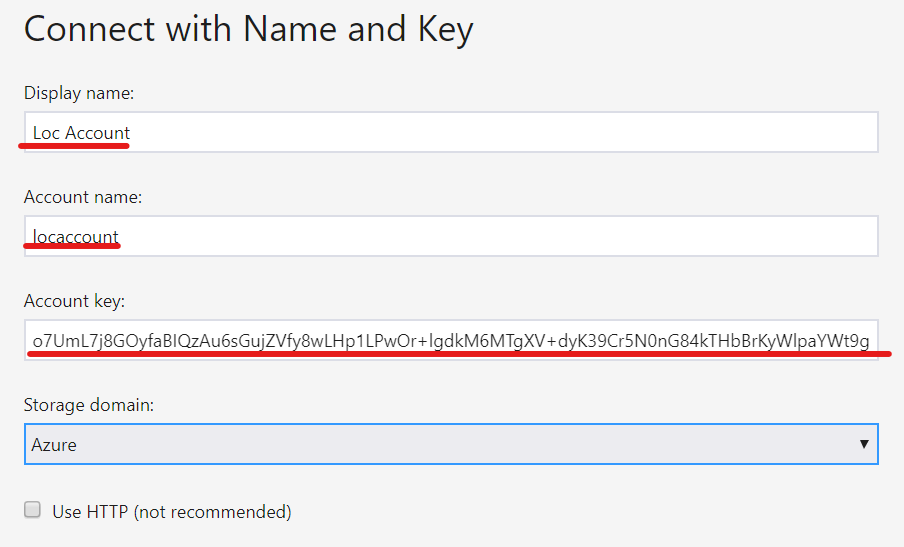Click the "Storage domain:" label
The height and width of the screenshot is (547, 904).
click(86, 405)
